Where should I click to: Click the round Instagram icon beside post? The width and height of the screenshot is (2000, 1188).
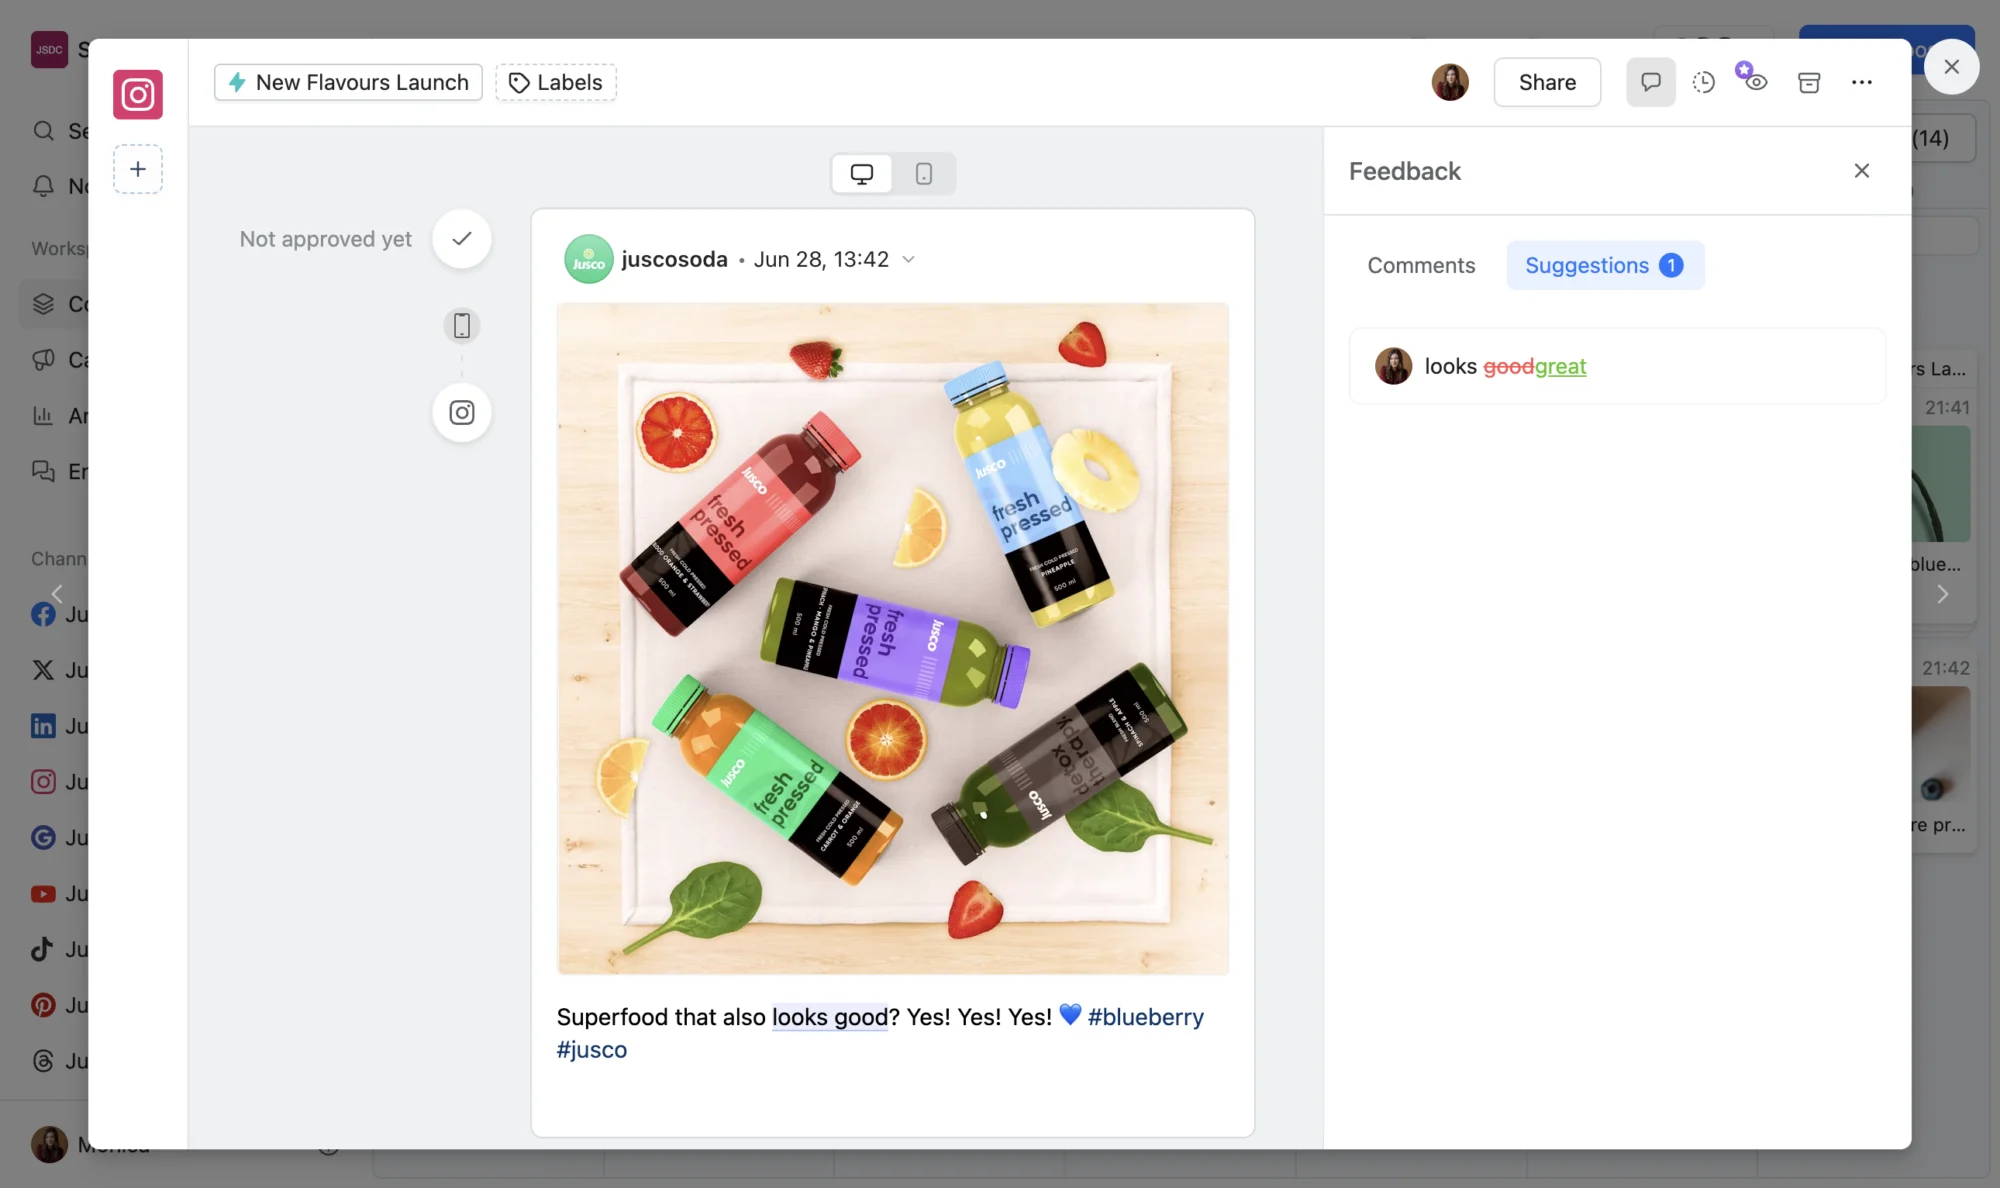[462, 413]
